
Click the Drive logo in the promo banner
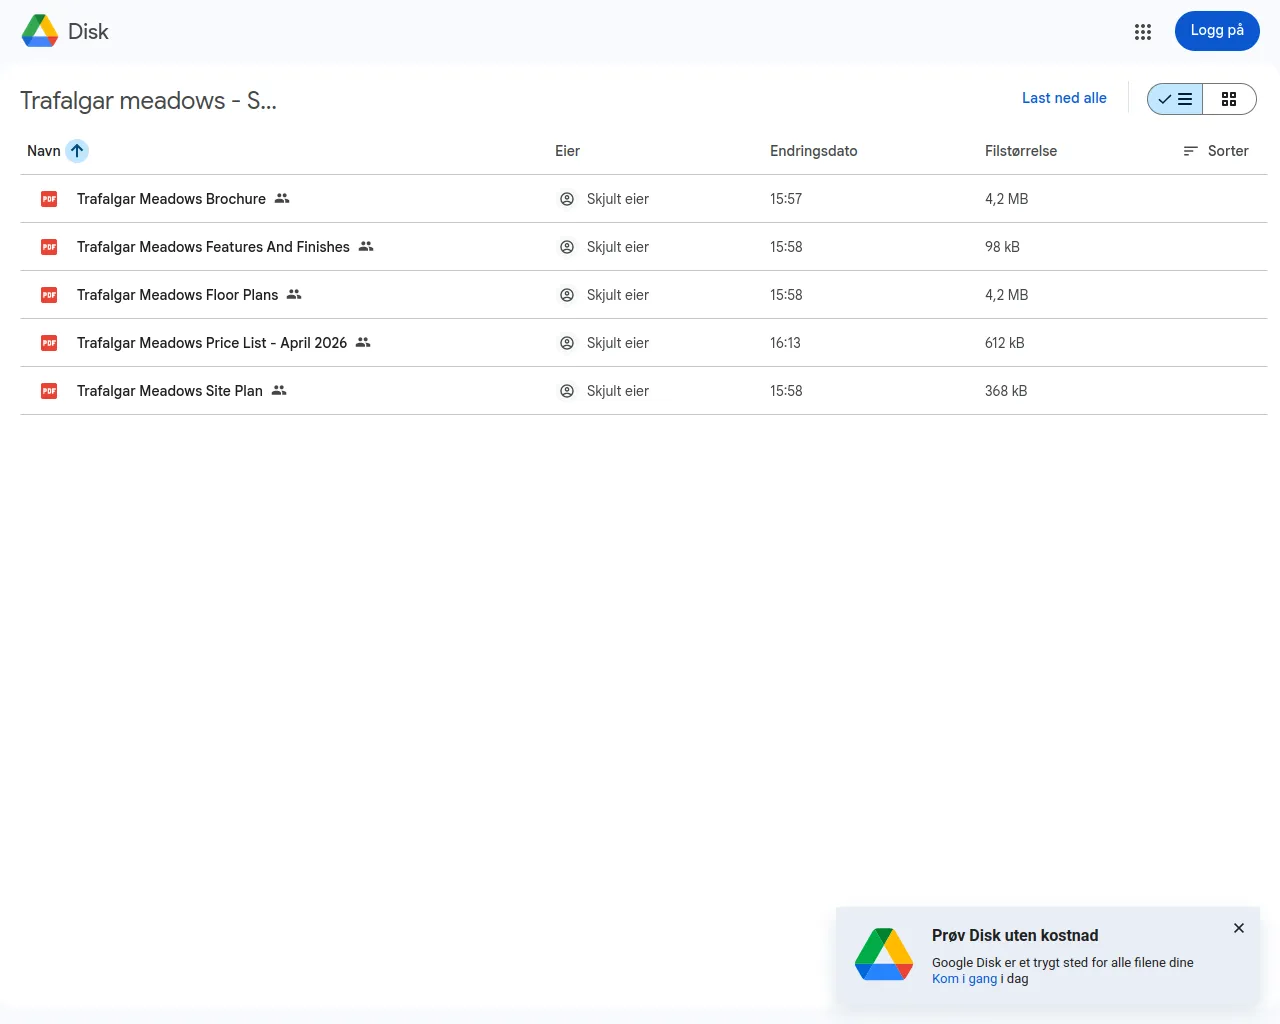pos(884,955)
